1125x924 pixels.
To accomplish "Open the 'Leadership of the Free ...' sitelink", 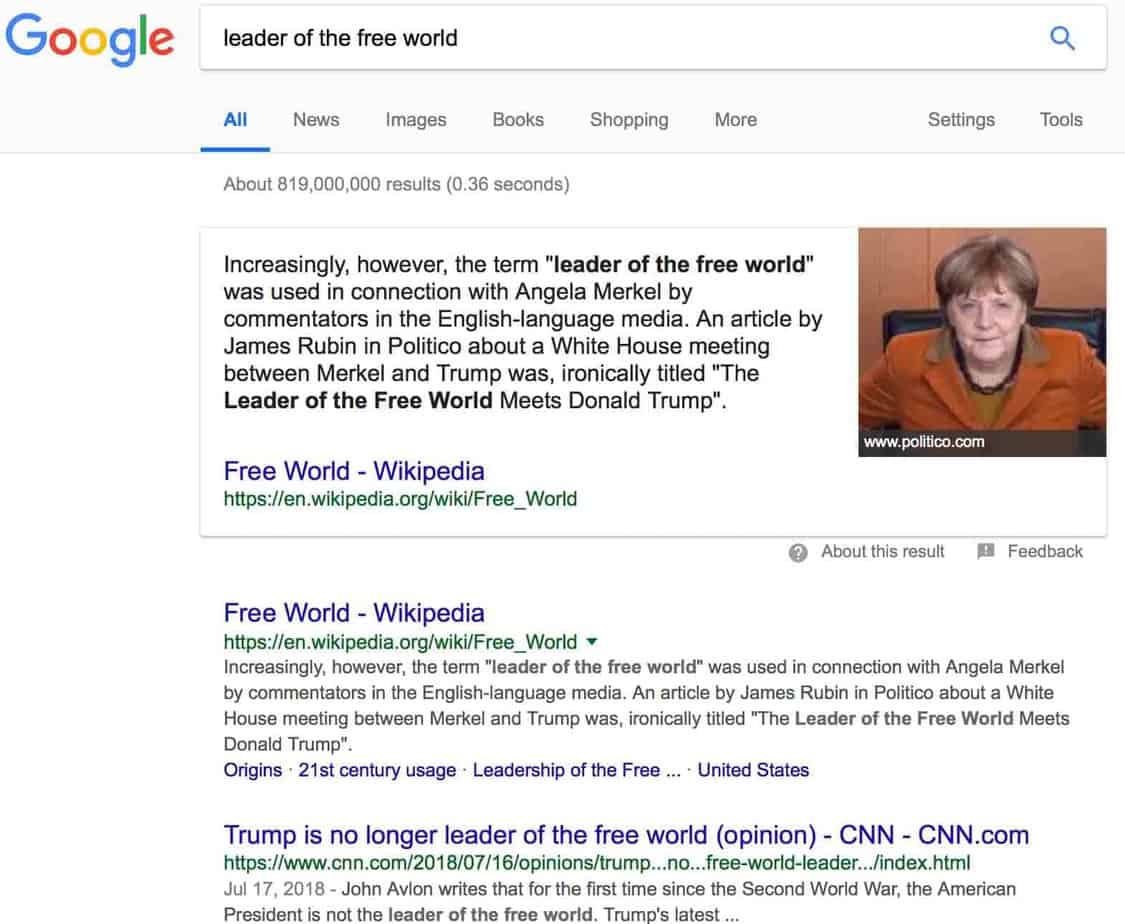I will pos(577,770).
